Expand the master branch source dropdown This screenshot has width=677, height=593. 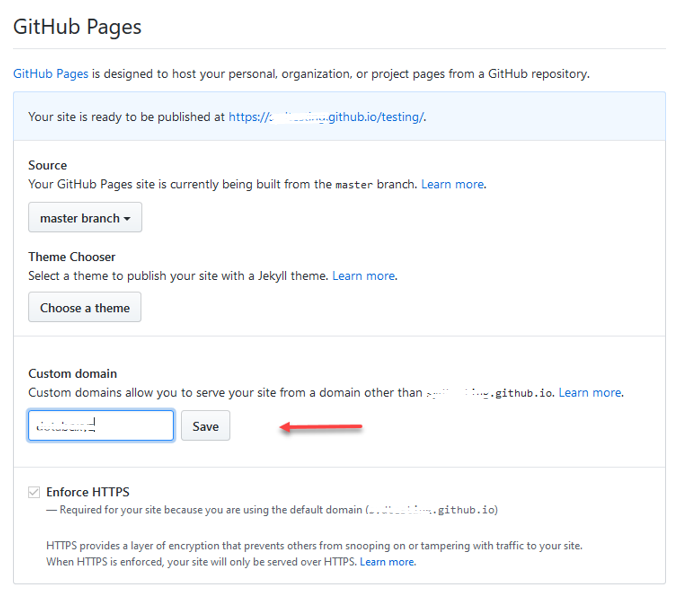click(x=85, y=218)
